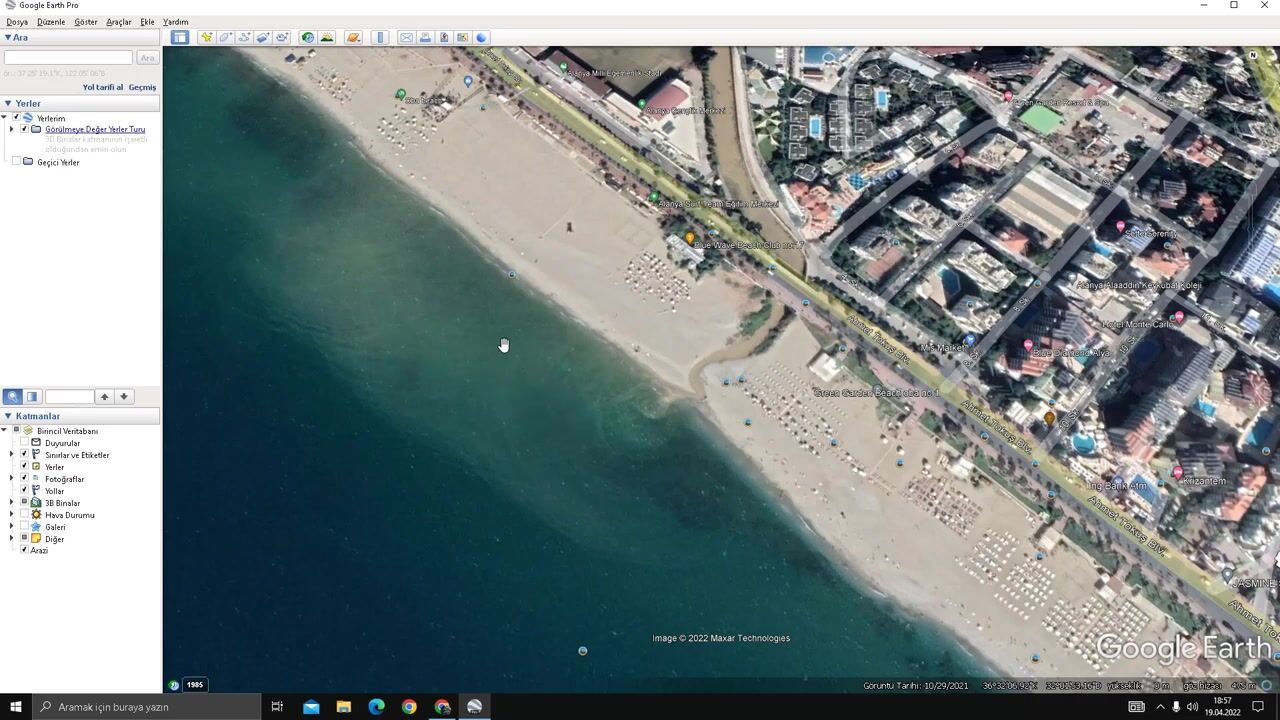Click the Add Placemark pushpin icon
This screenshot has width=1280, height=720.
pos(206,37)
